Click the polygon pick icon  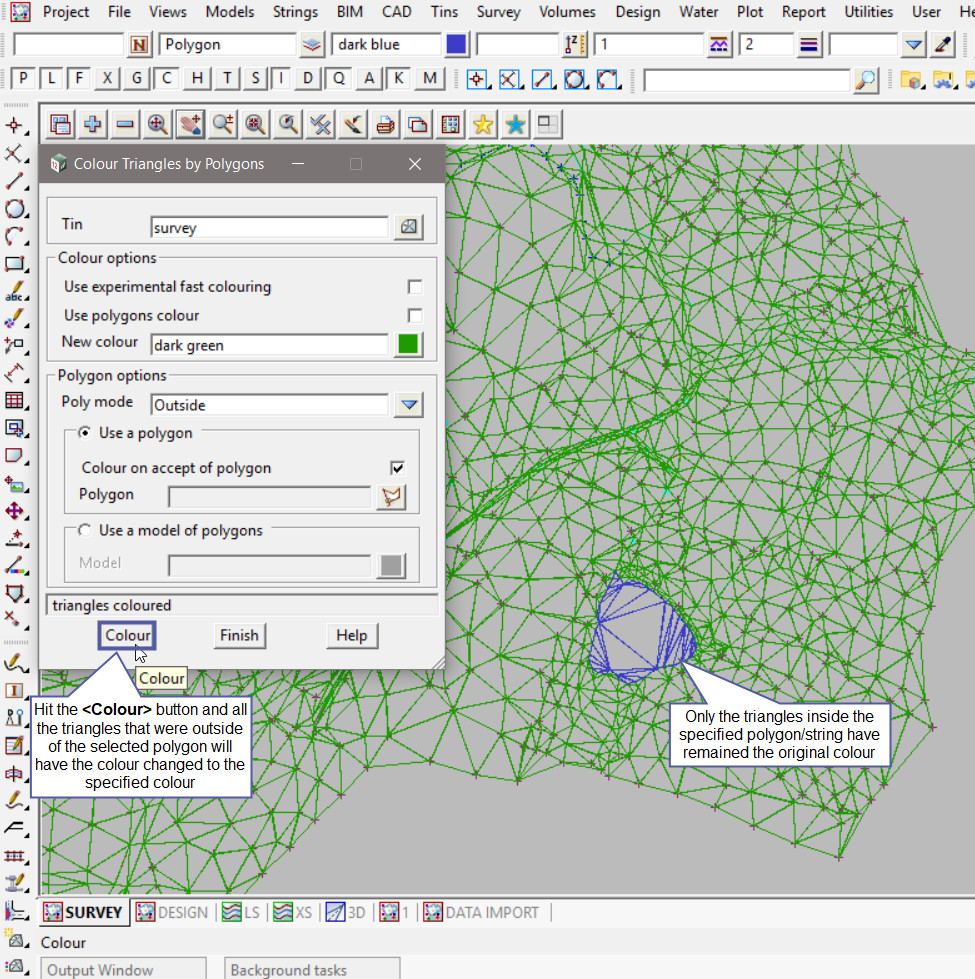pos(391,496)
